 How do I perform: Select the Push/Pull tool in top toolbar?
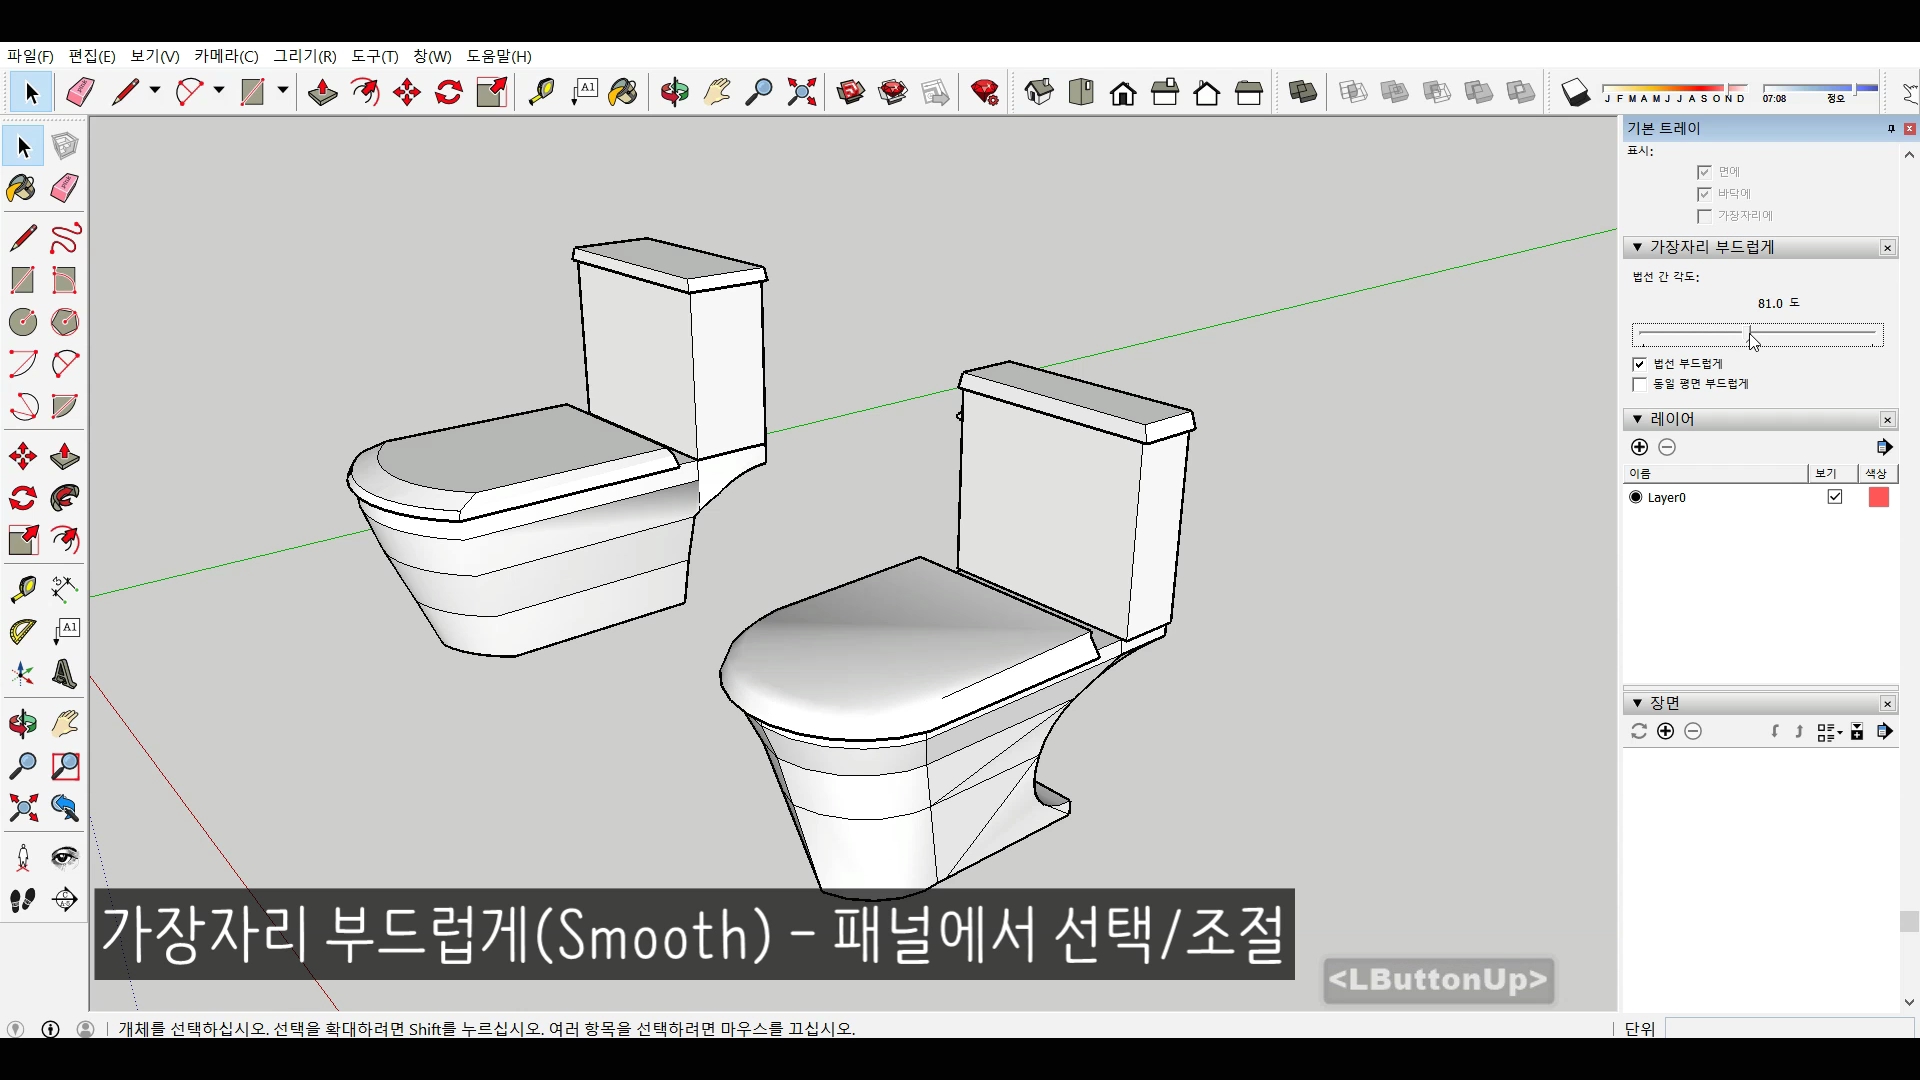pos(322,93)
